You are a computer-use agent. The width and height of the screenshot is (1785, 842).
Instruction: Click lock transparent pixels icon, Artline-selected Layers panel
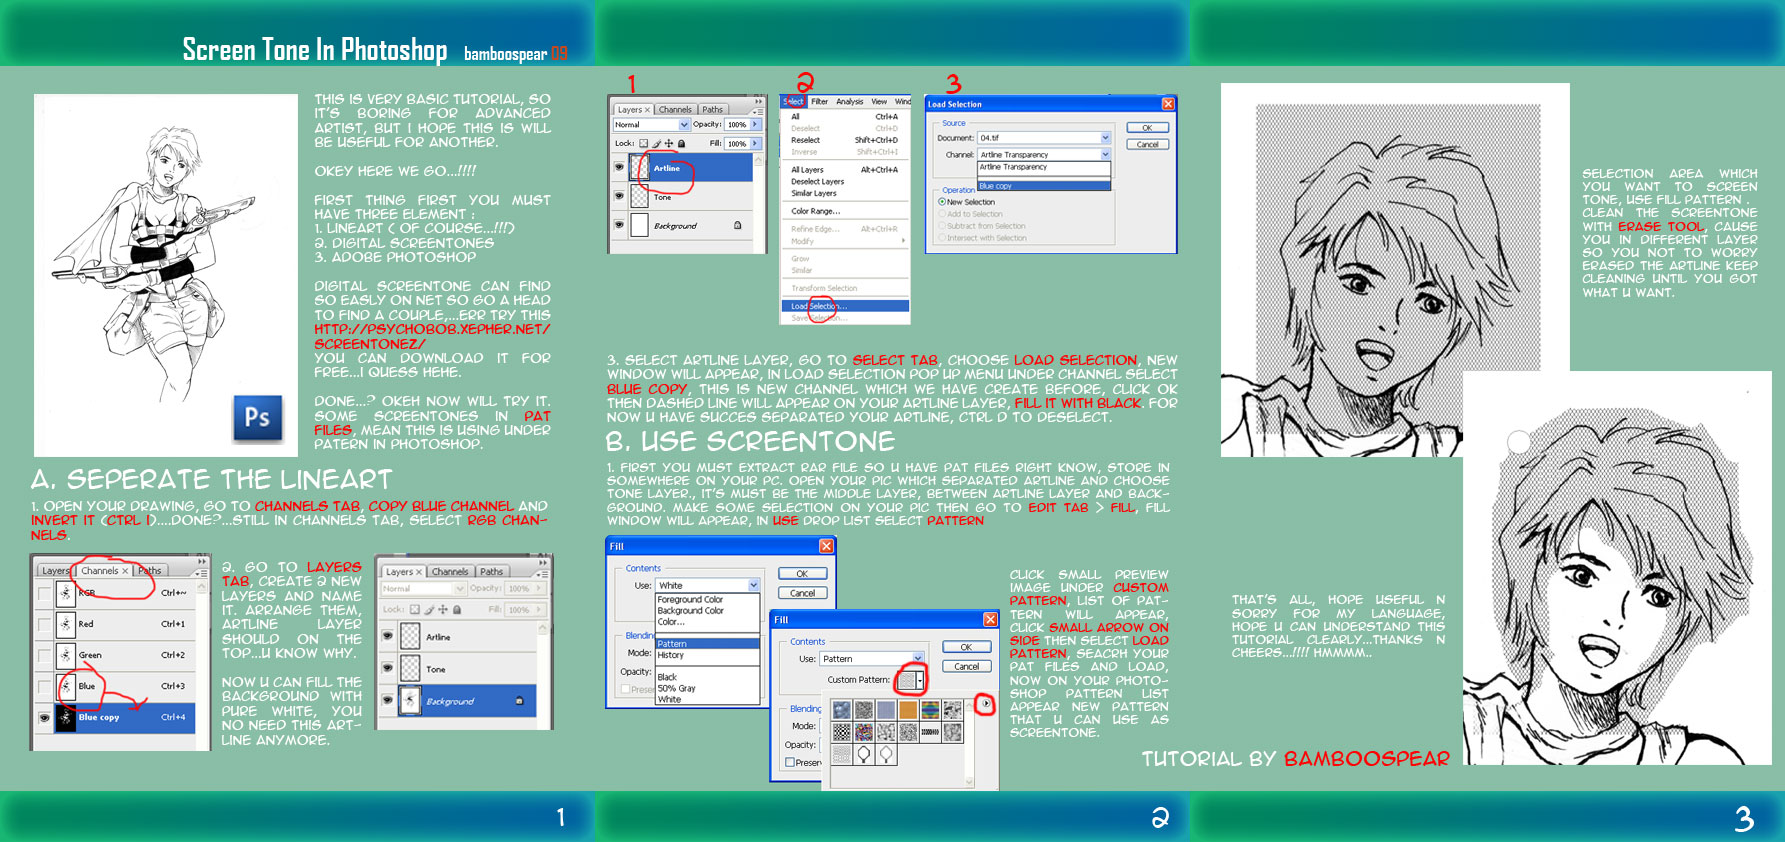pyautogui.click(x=643, y=143)
